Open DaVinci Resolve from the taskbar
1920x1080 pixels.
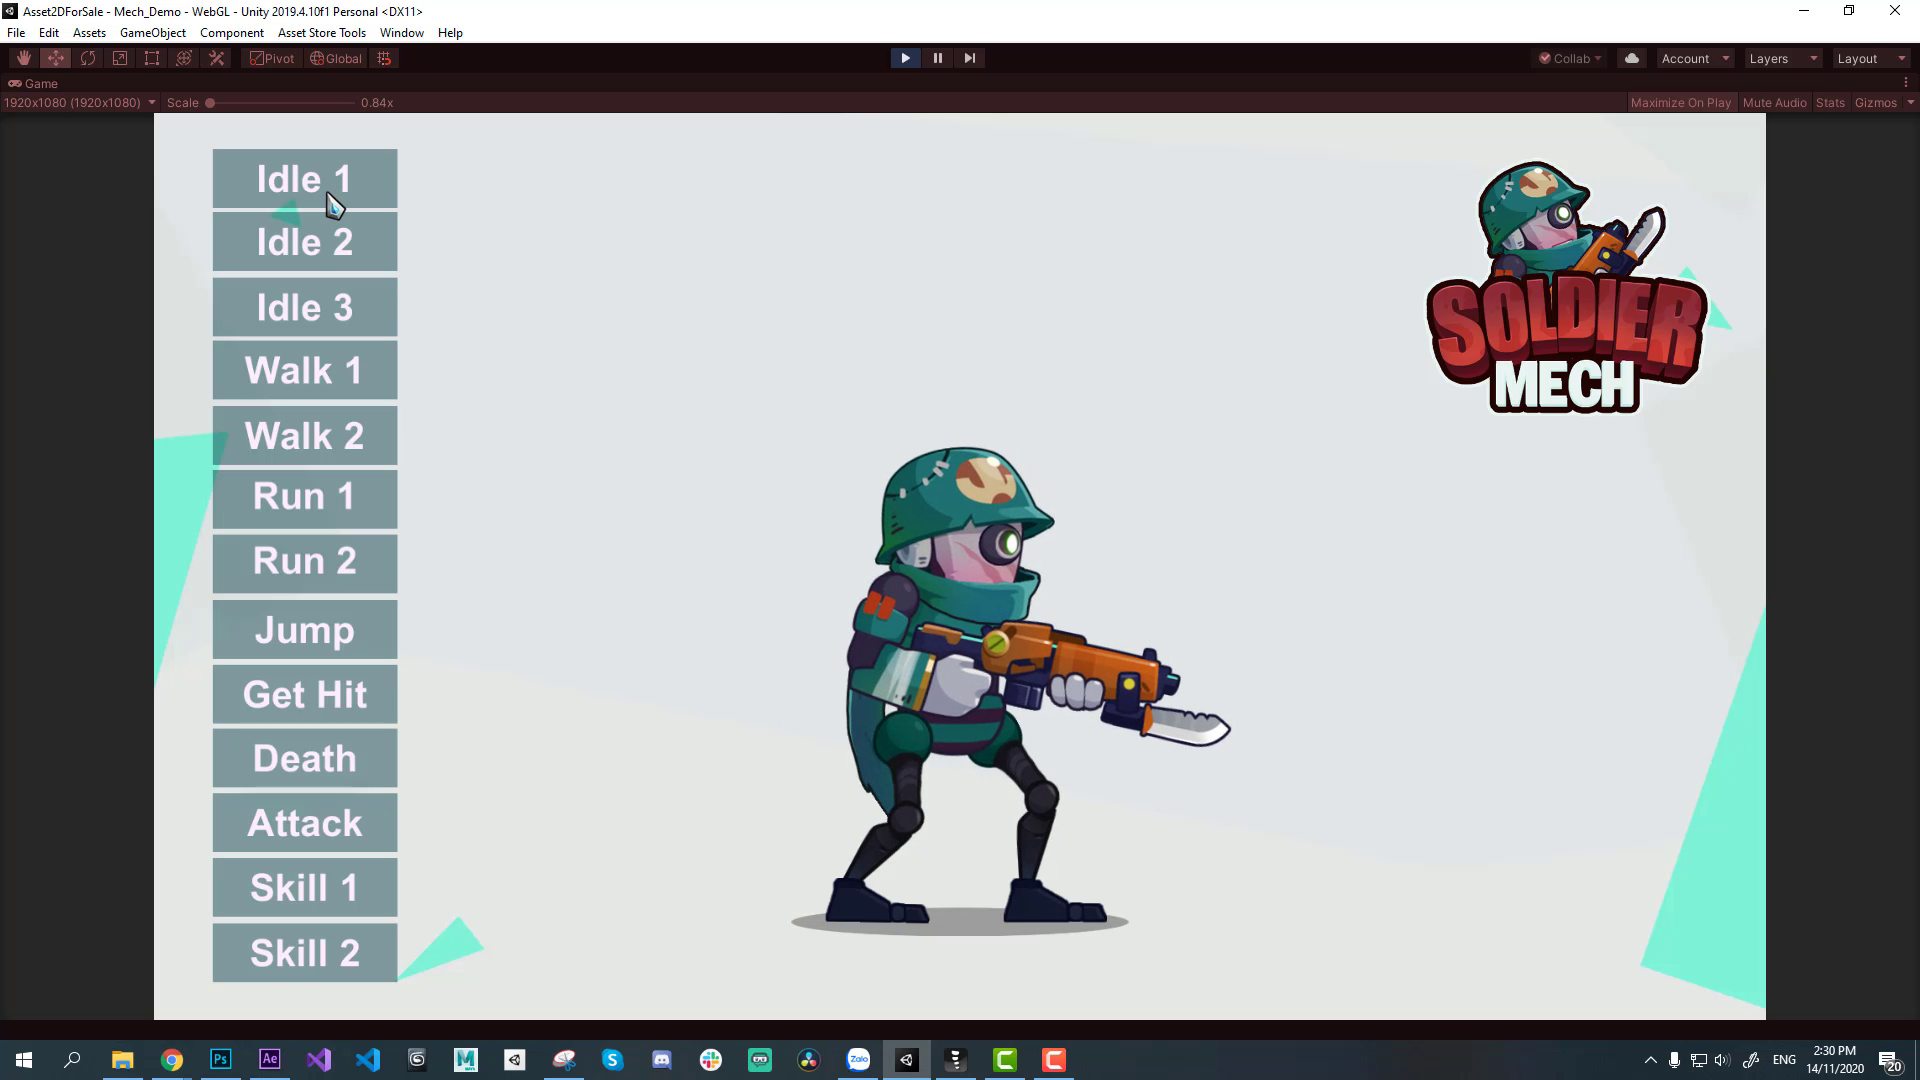point(809,1060)
